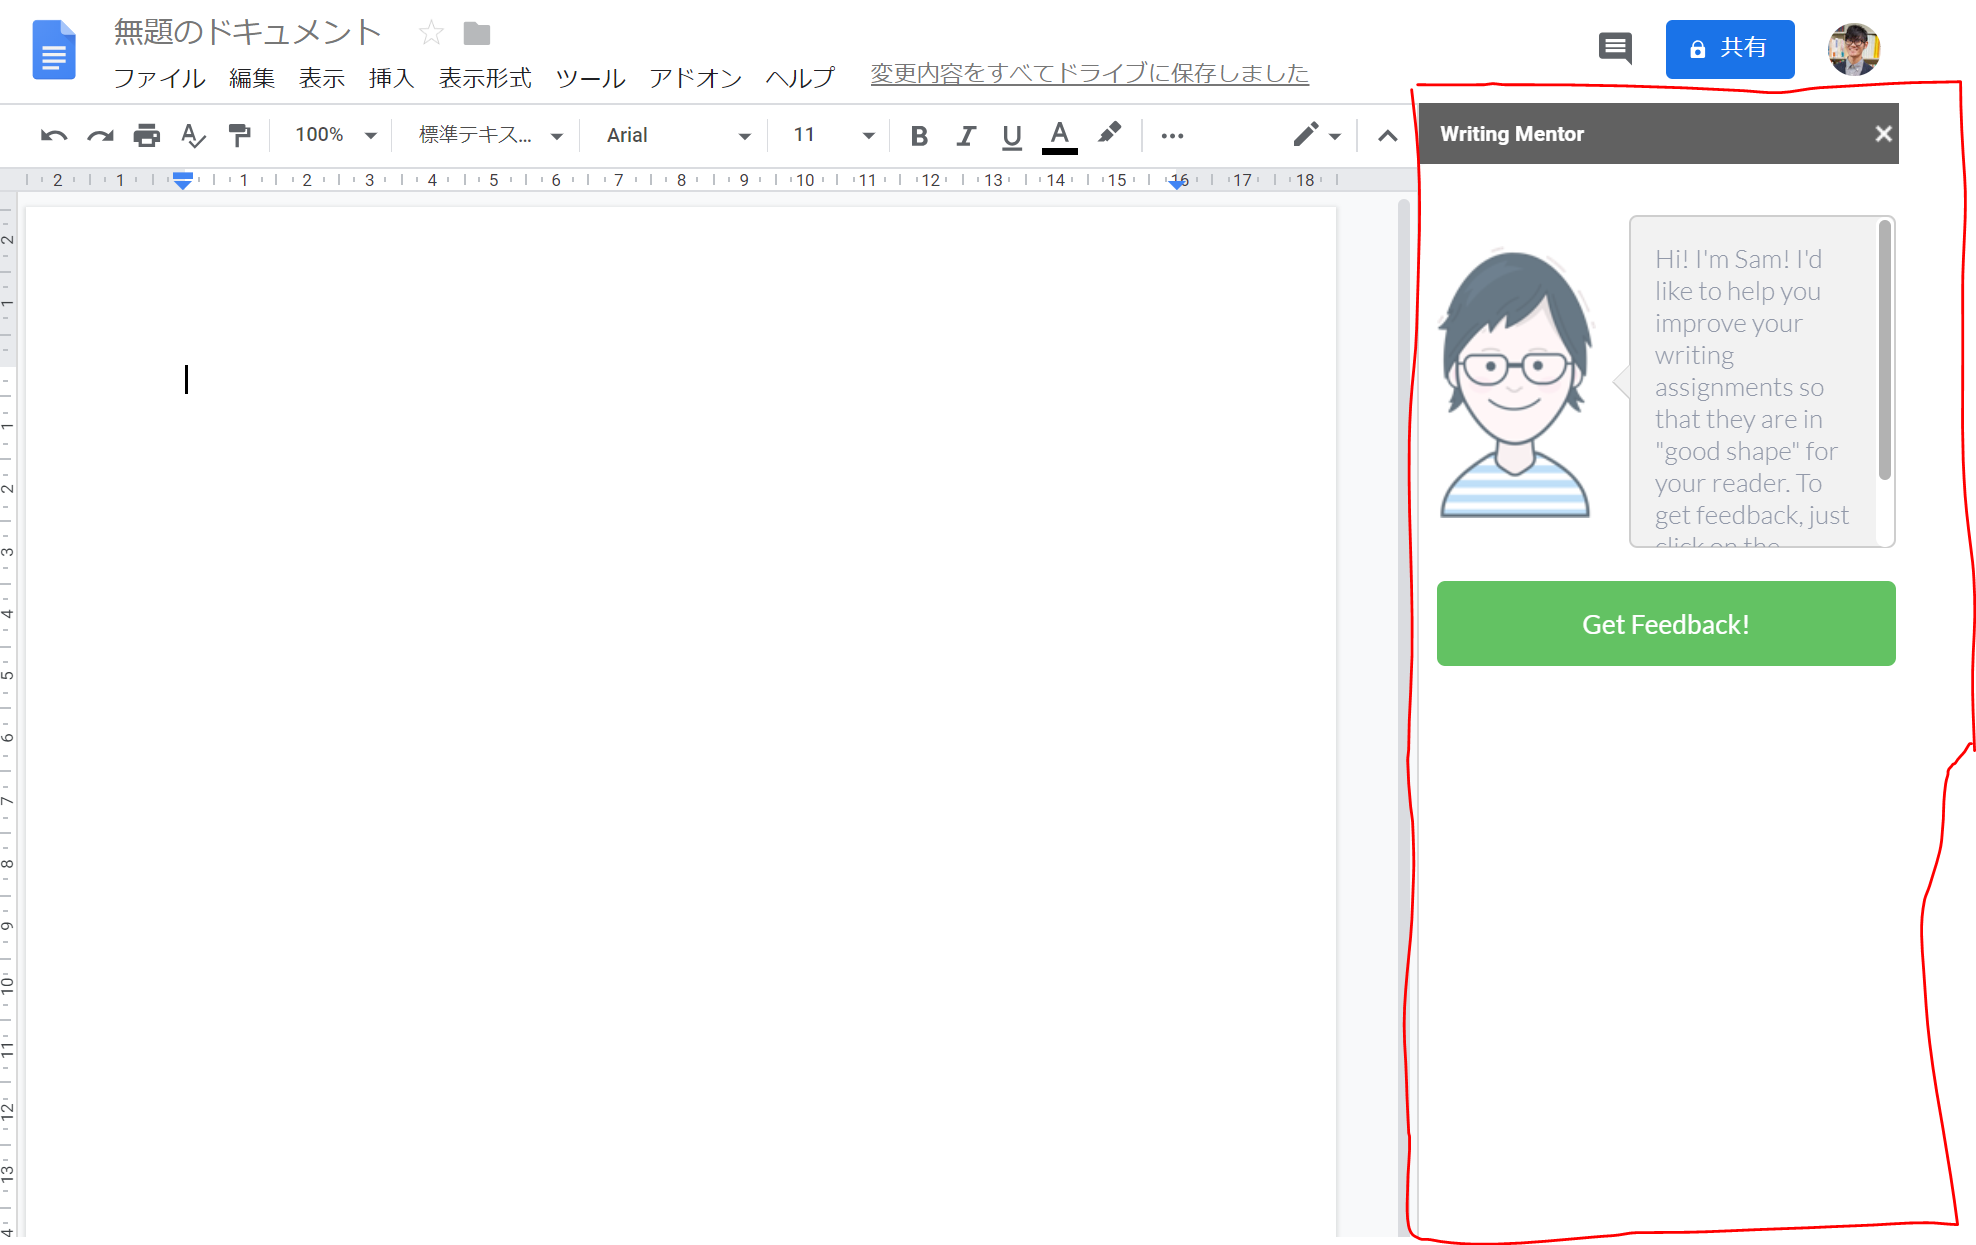
Task: Open the Arial font dropdown
Action: (x=678, y=135)
